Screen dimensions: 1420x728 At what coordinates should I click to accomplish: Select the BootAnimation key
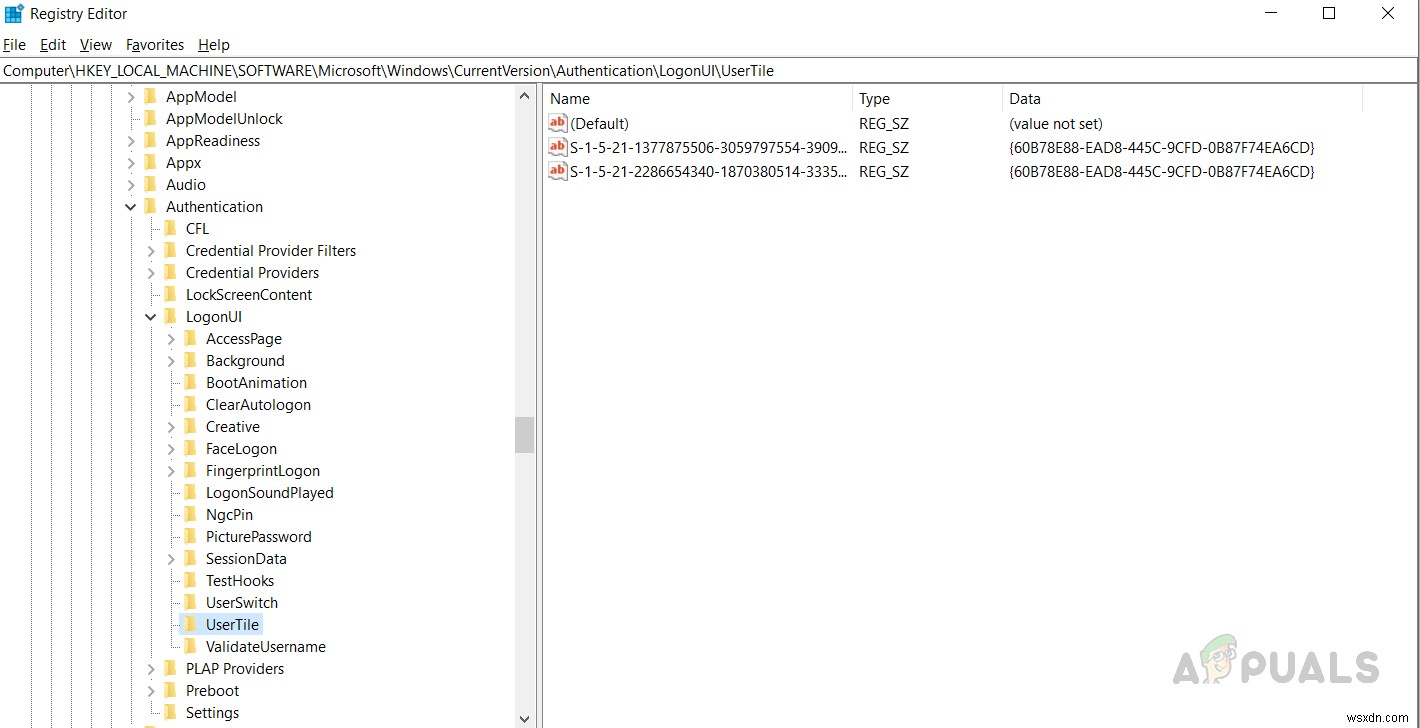[x=256, y=383]
